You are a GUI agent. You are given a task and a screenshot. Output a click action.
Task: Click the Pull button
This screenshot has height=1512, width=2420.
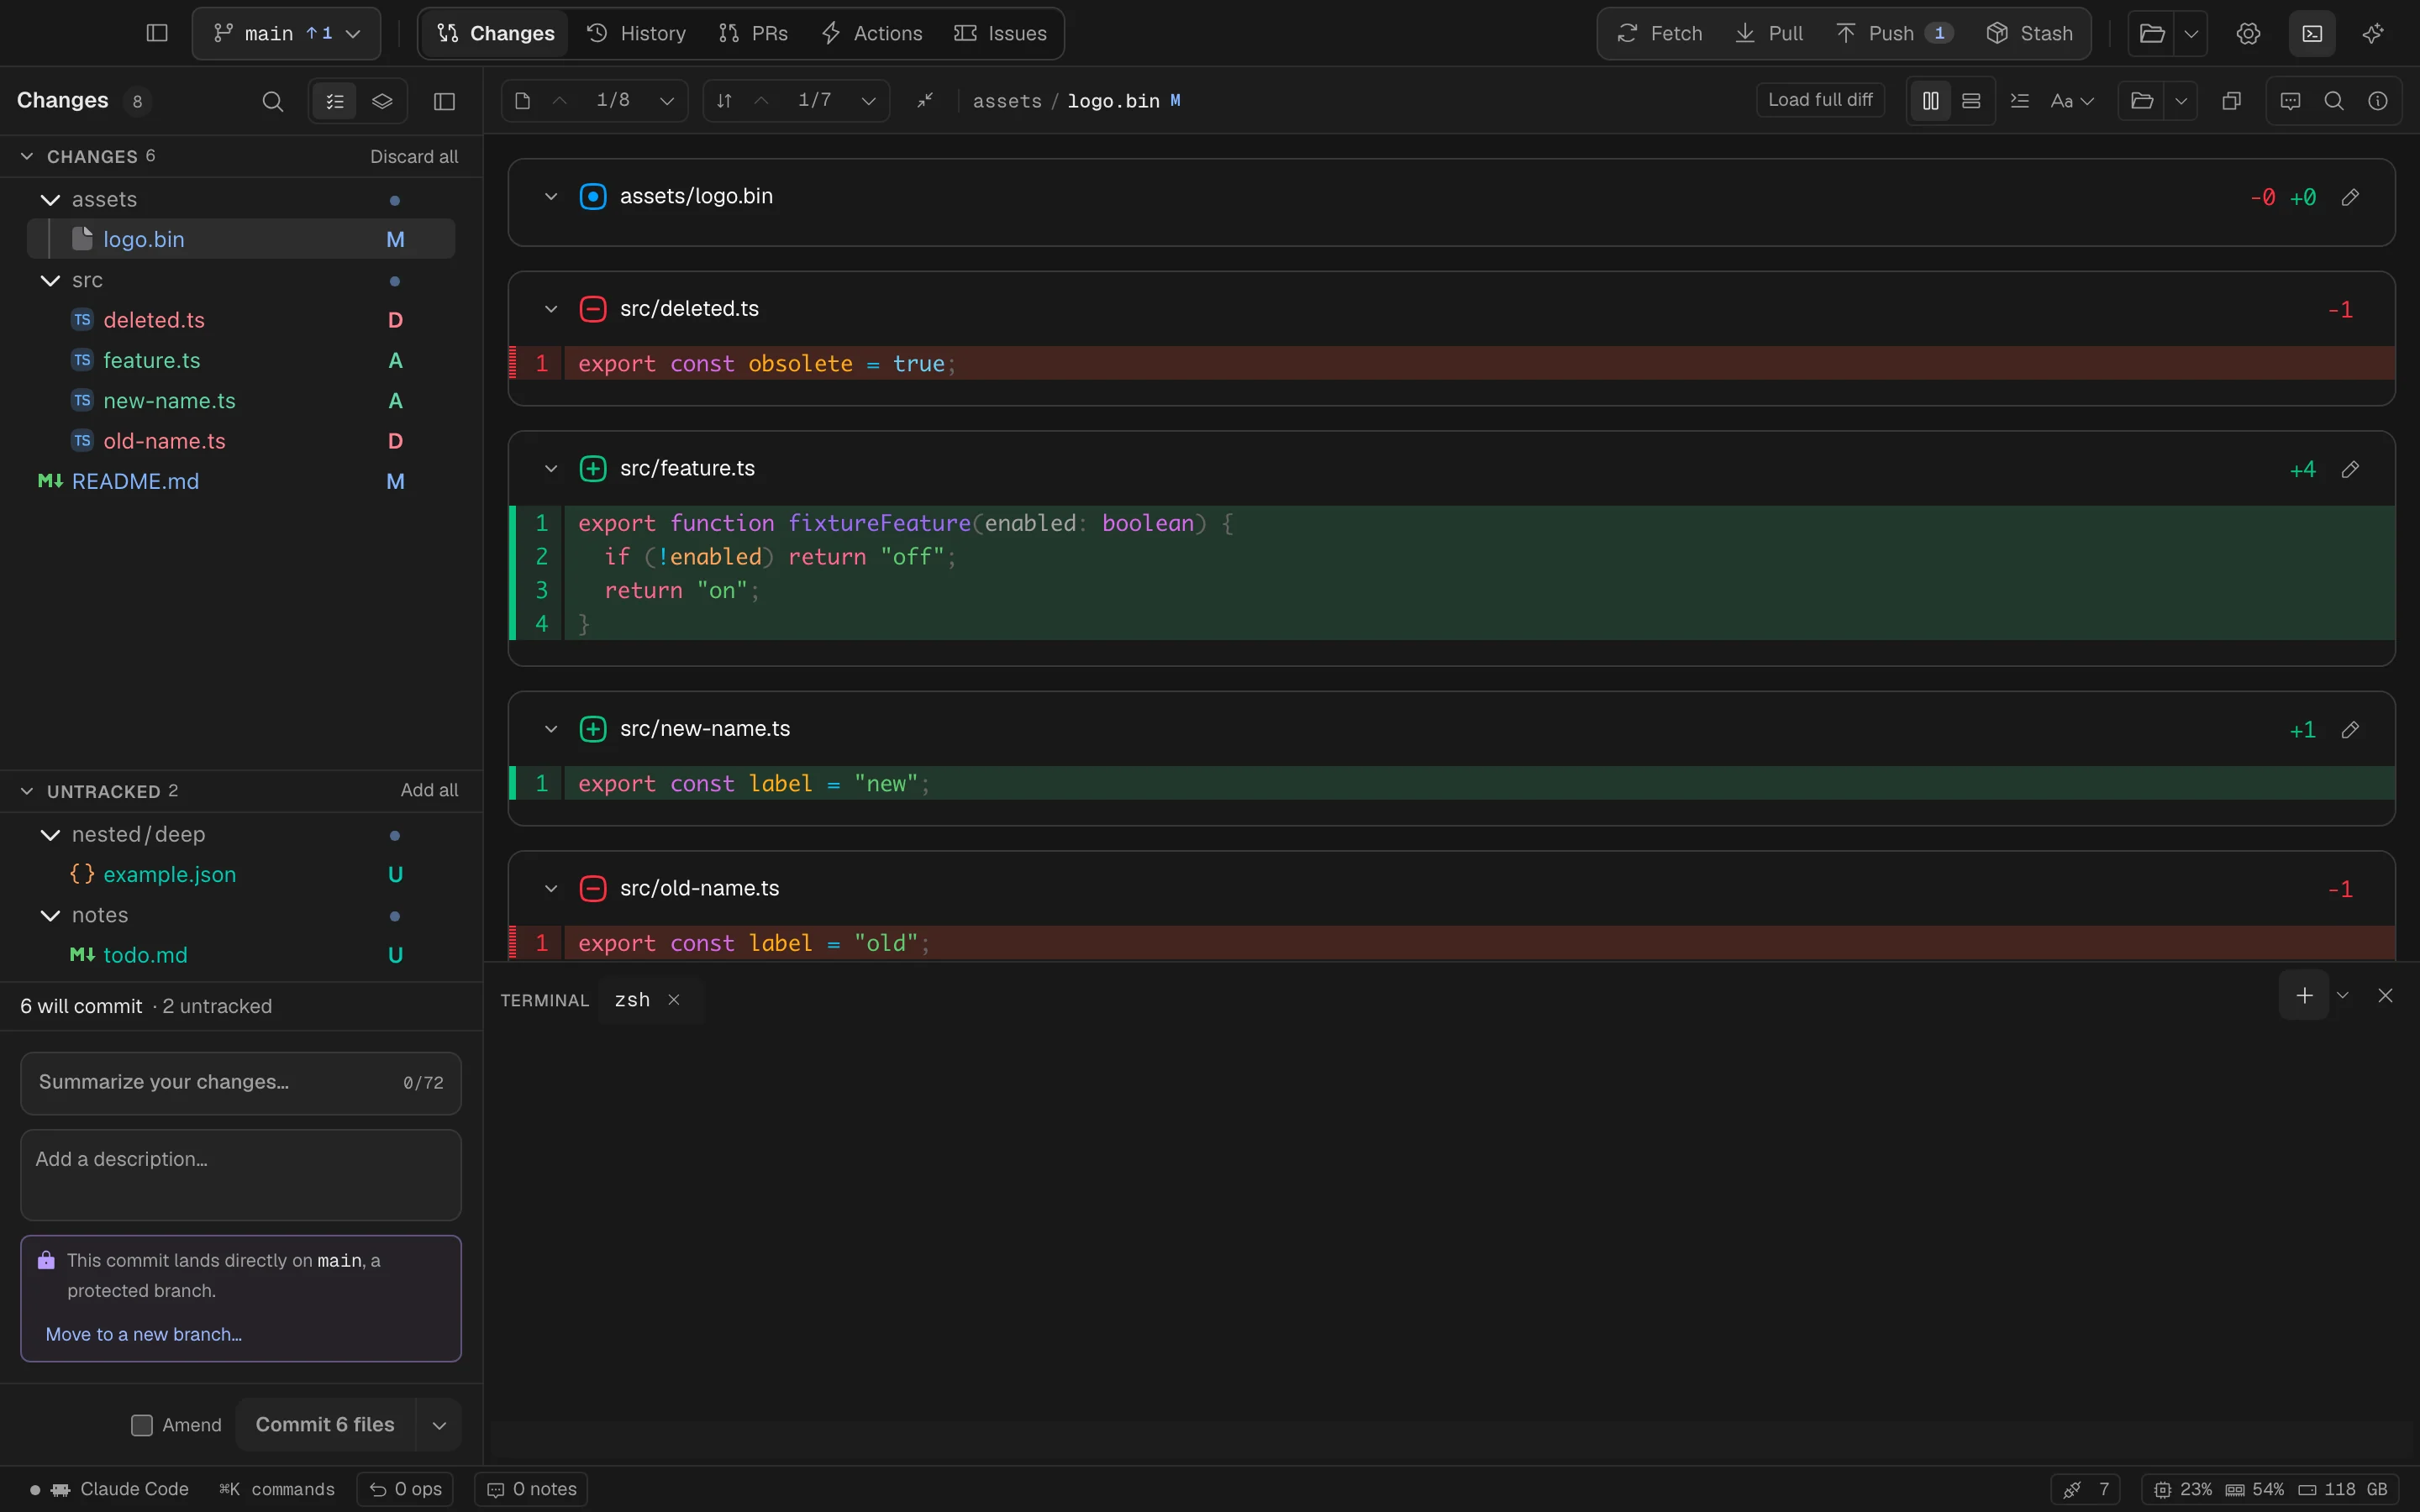pyautogui.click(x=1769, y=33)
